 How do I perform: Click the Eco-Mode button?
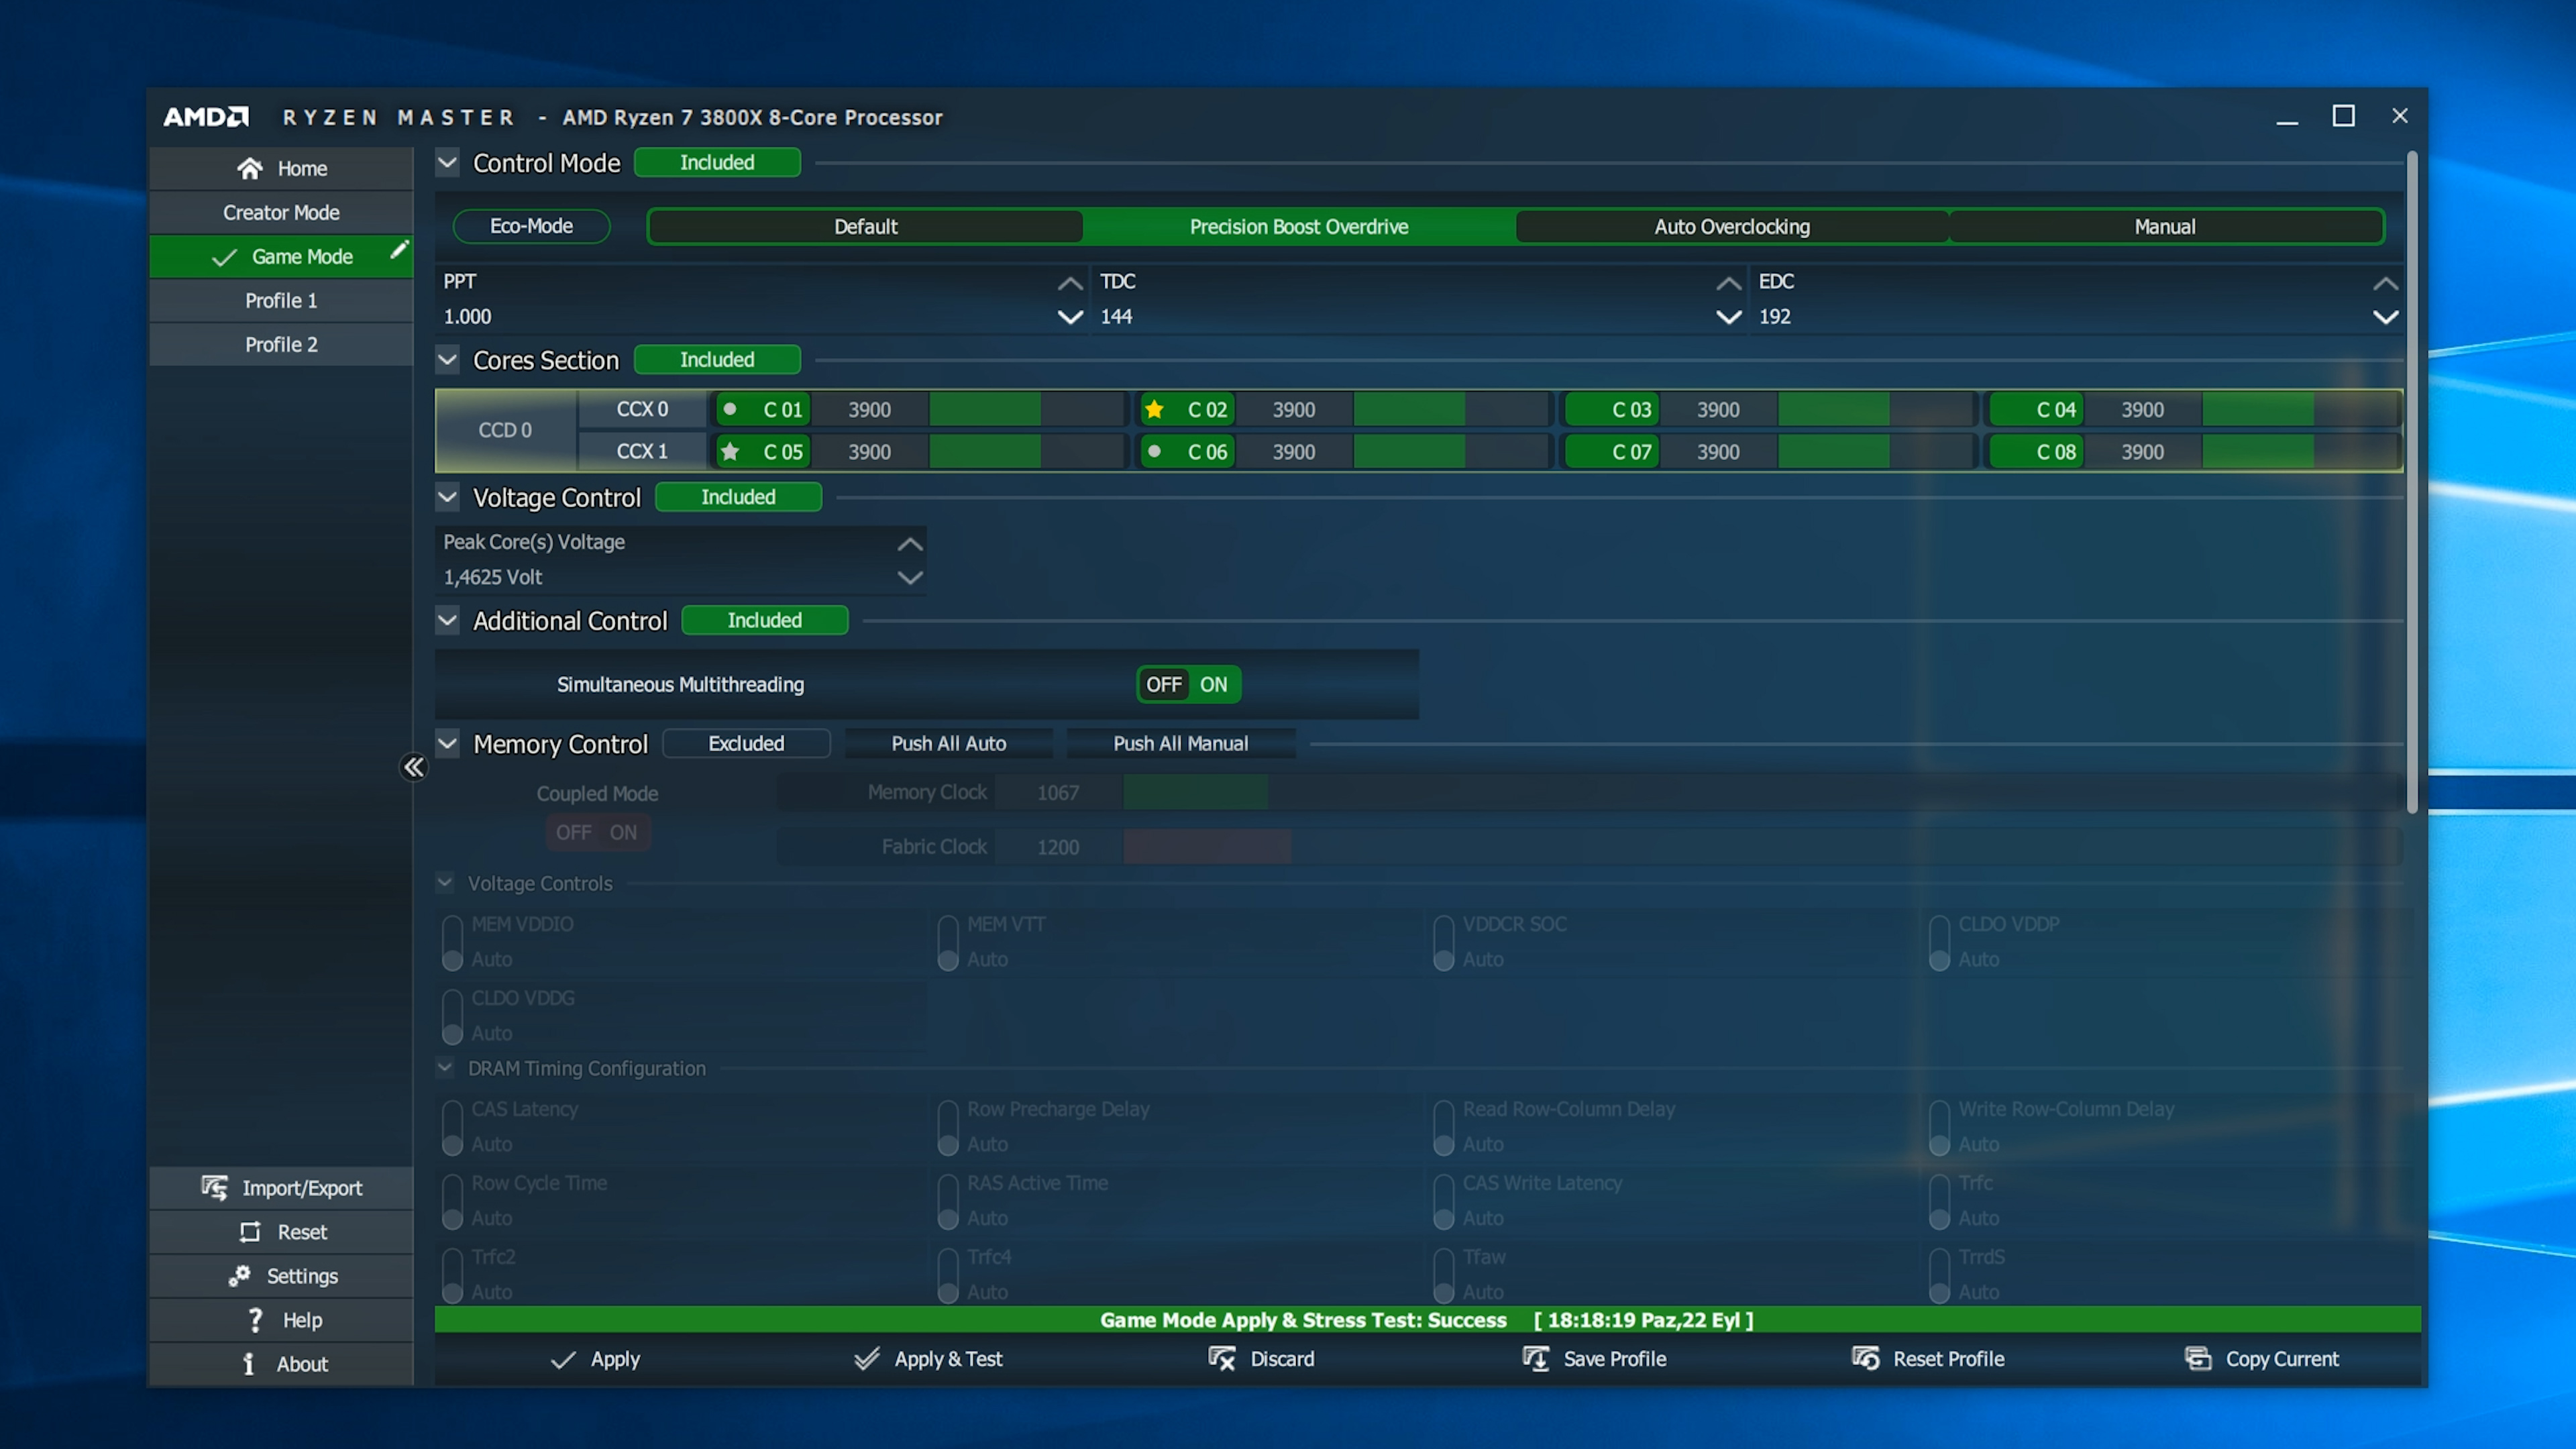coord(531,226)
